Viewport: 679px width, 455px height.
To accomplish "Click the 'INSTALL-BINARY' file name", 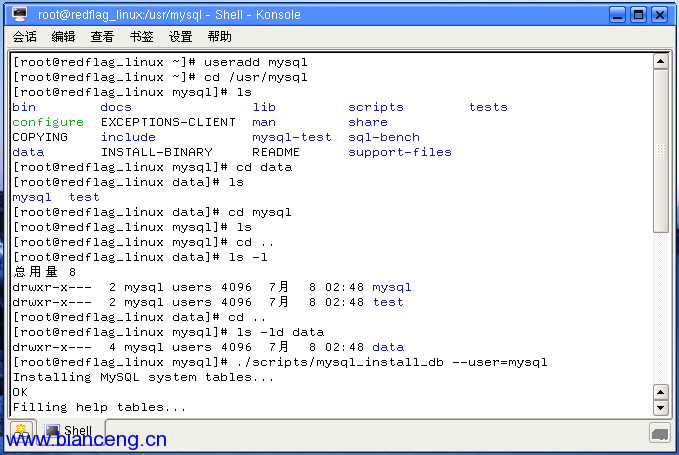I will click(157, 152).
